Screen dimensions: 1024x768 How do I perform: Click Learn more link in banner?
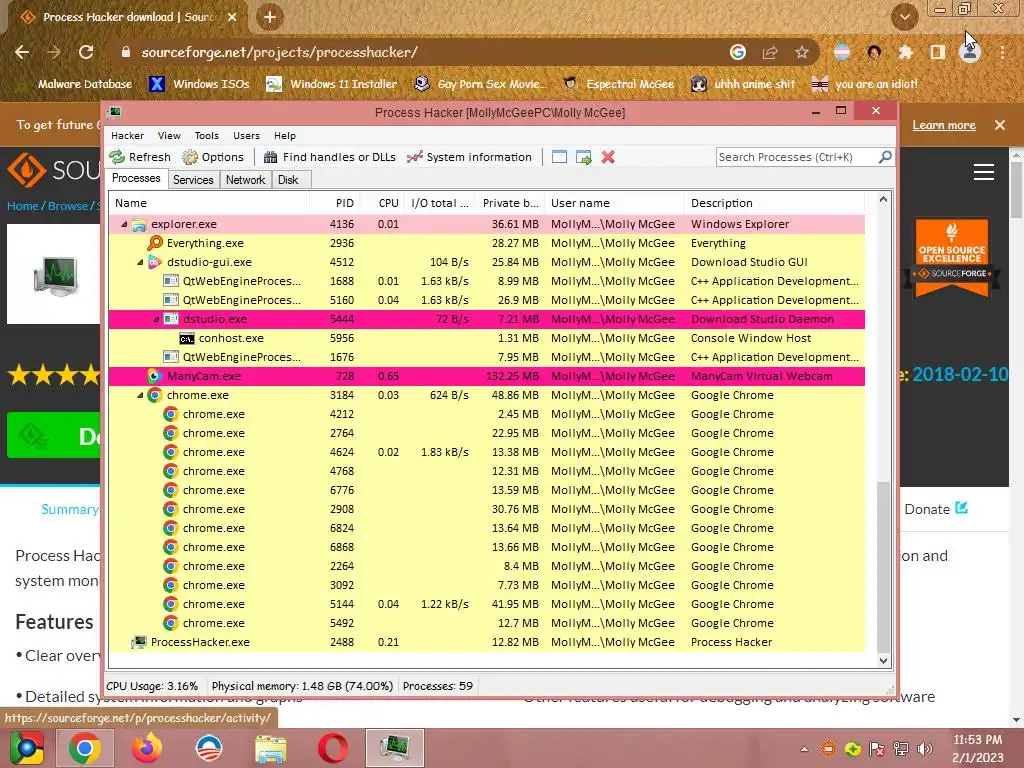click(944, 125)
